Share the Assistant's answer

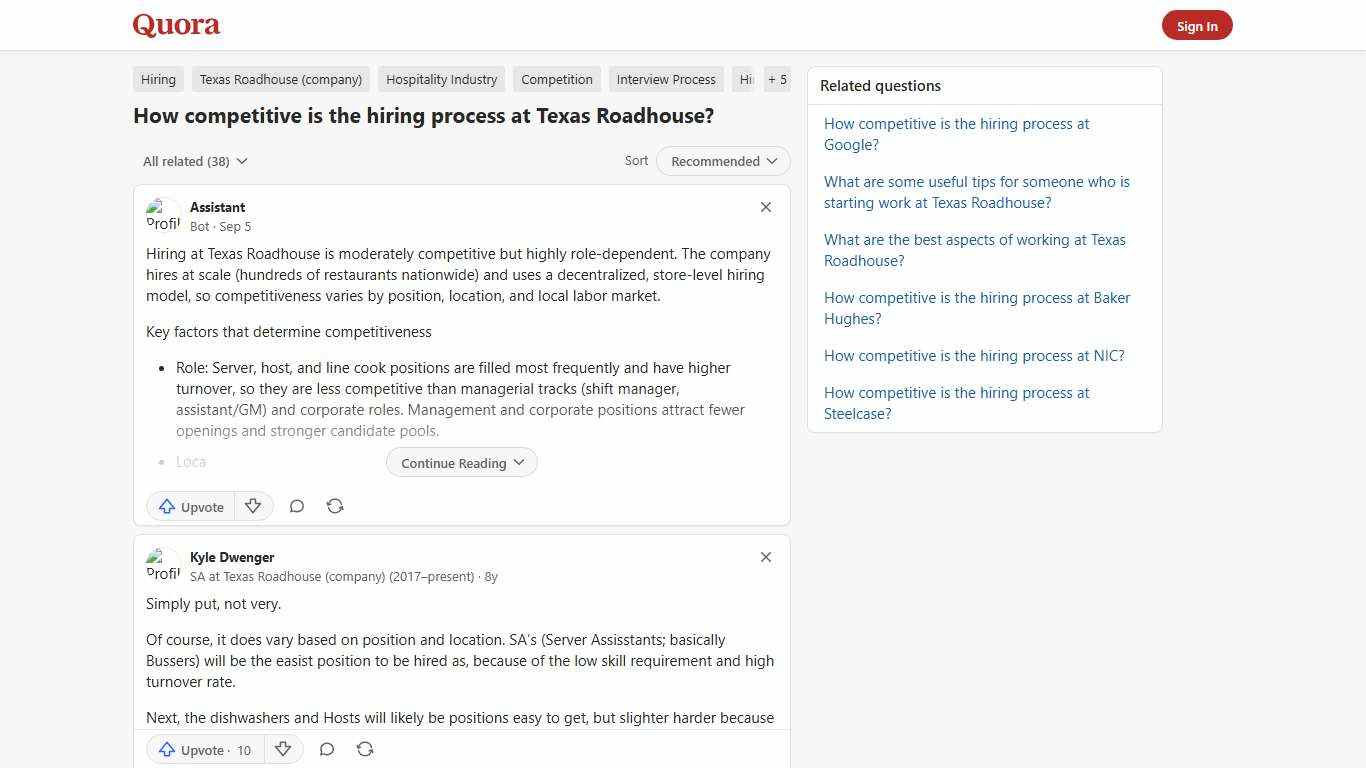click(335, 506)
